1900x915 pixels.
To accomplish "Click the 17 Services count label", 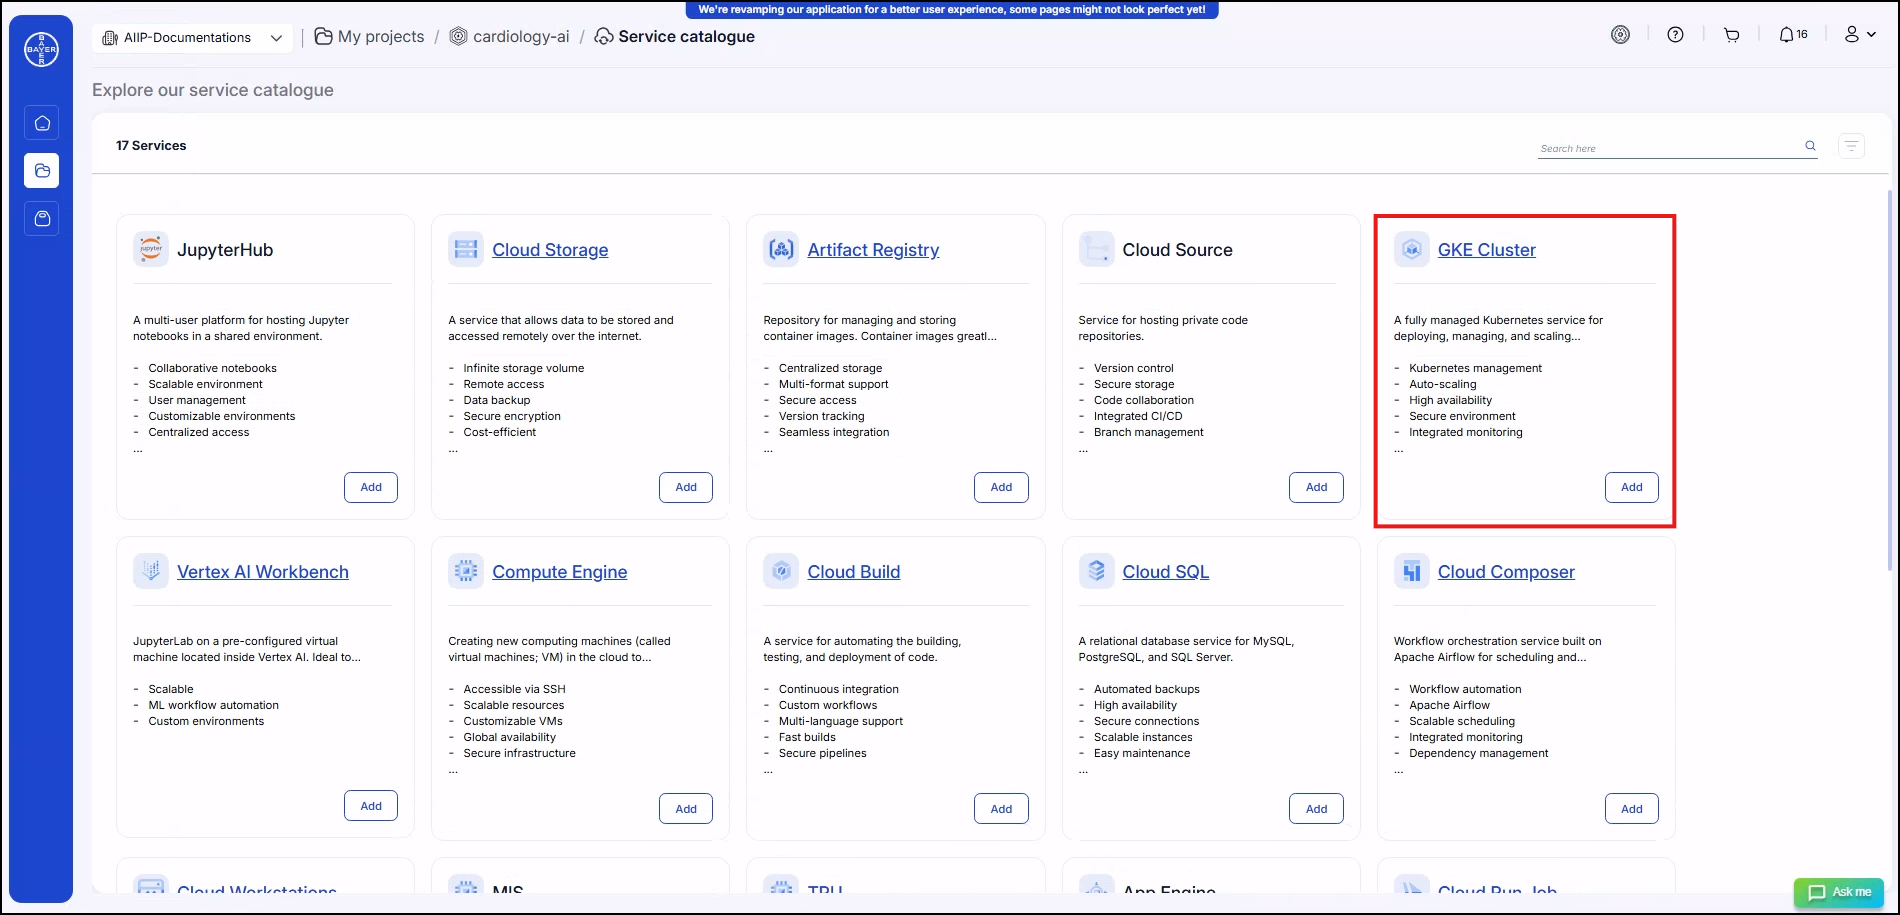I will [151, 145].
